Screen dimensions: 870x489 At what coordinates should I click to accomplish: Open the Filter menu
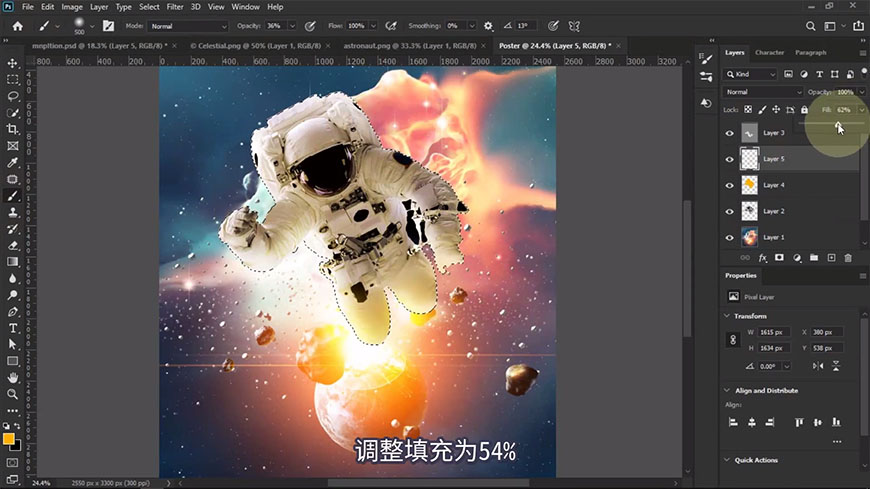pyautogui.click(x=175, y=7)
